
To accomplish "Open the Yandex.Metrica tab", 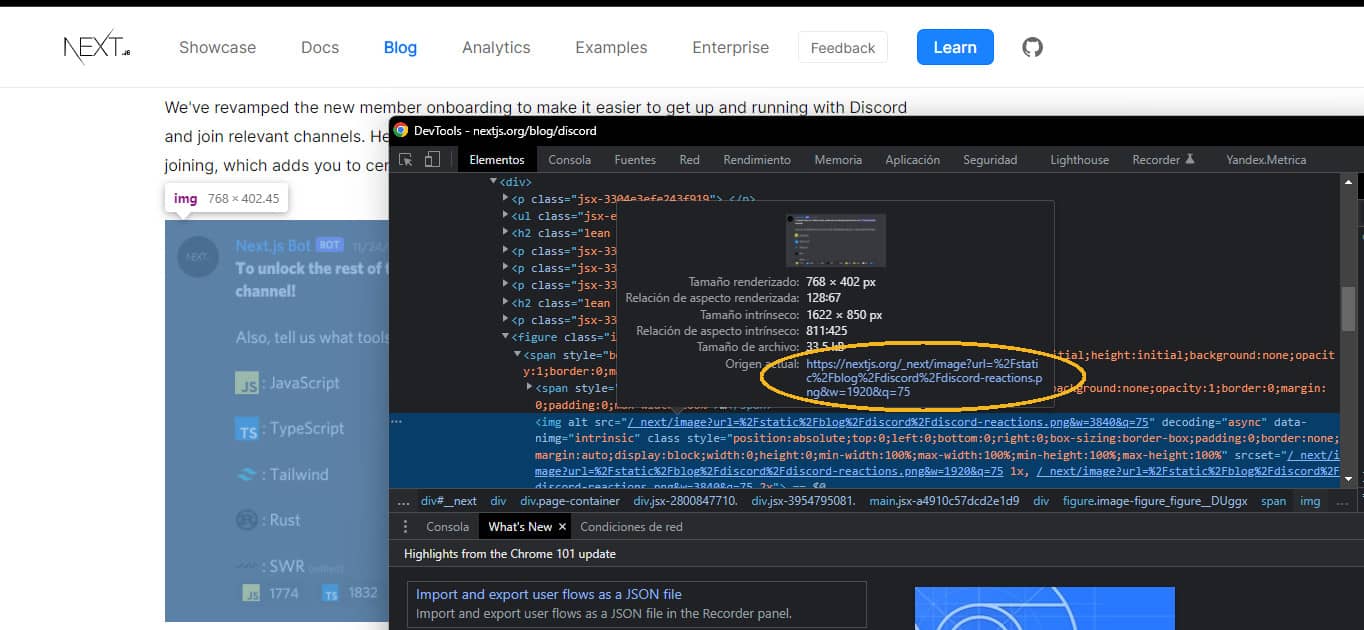I will click(1266, 159).
